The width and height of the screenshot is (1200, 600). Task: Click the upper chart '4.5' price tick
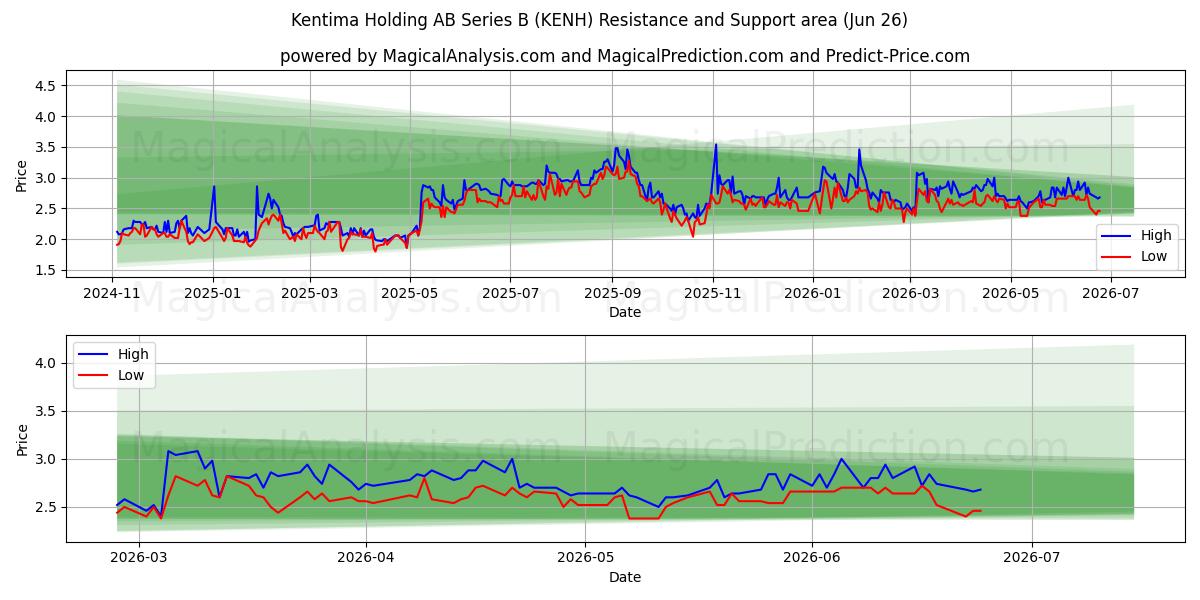[47, 86]
